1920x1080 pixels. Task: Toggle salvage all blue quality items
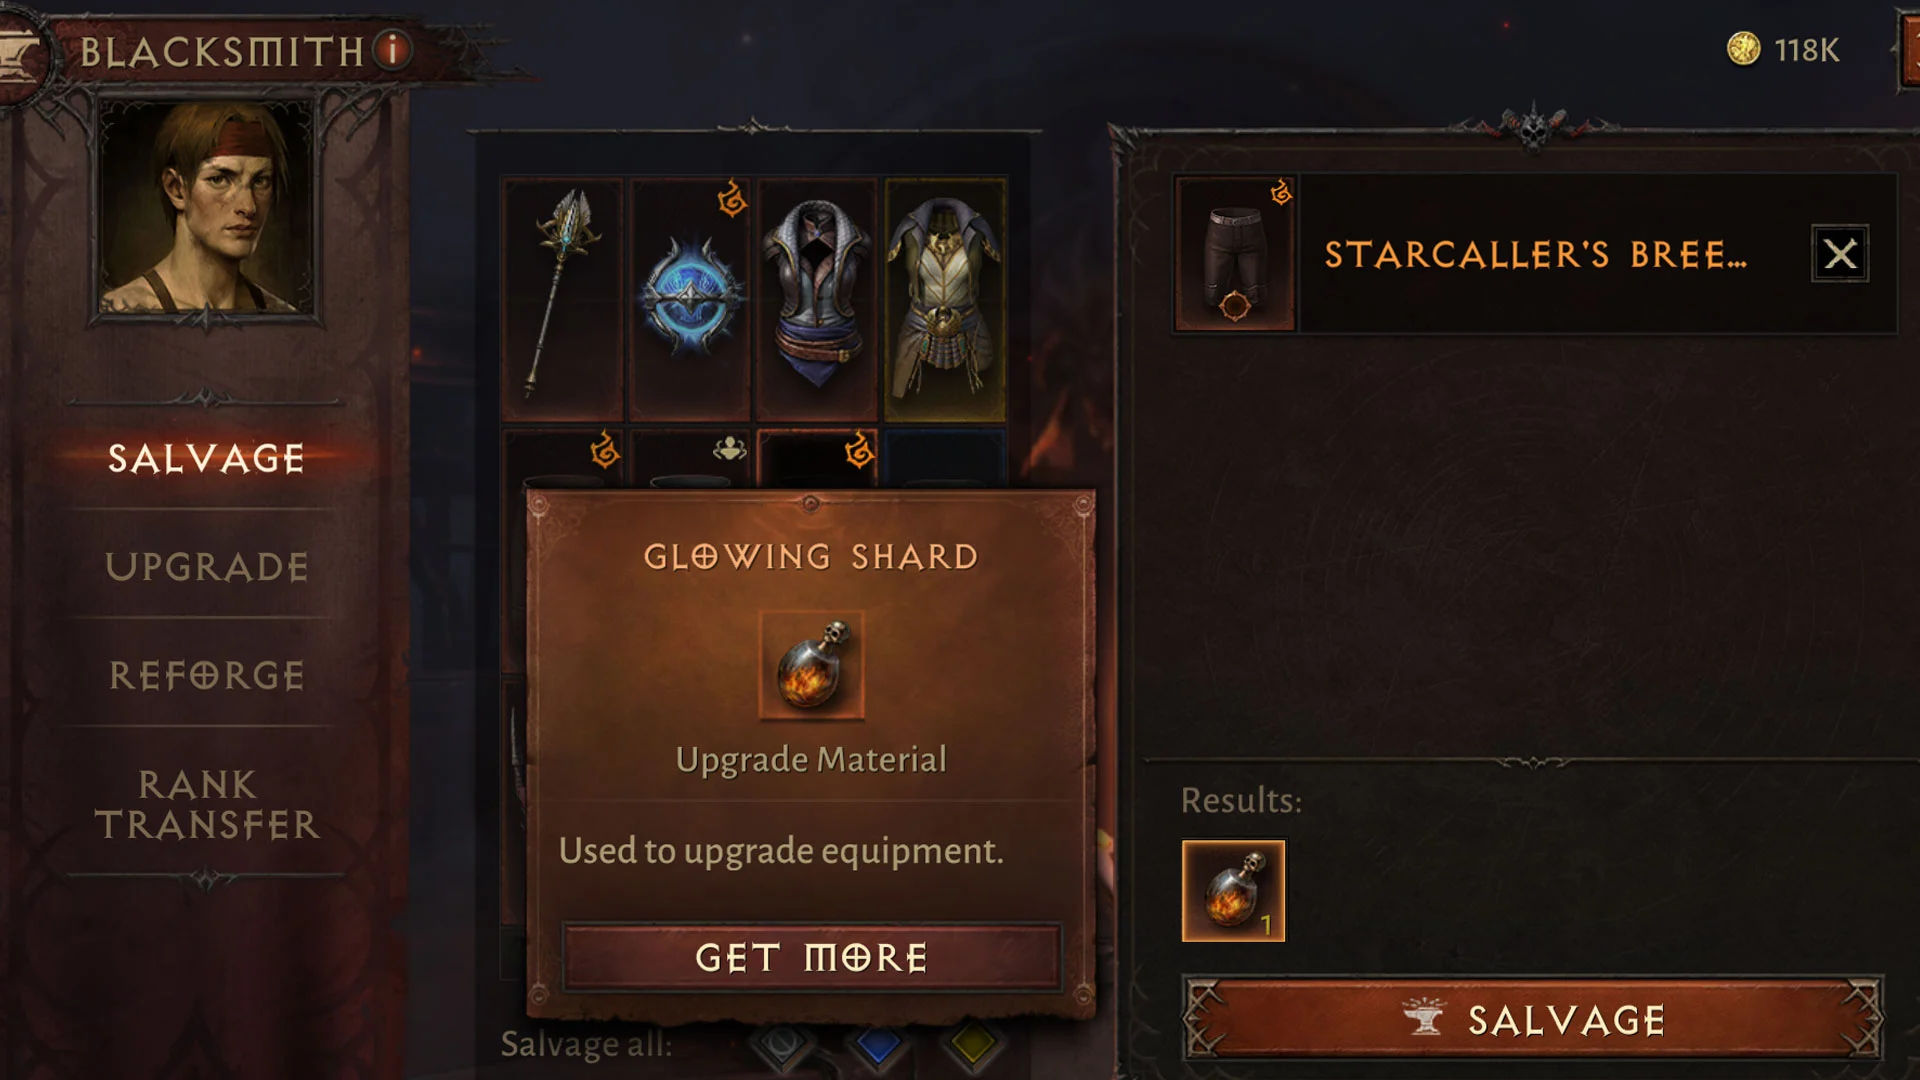tap(877, 1044)
